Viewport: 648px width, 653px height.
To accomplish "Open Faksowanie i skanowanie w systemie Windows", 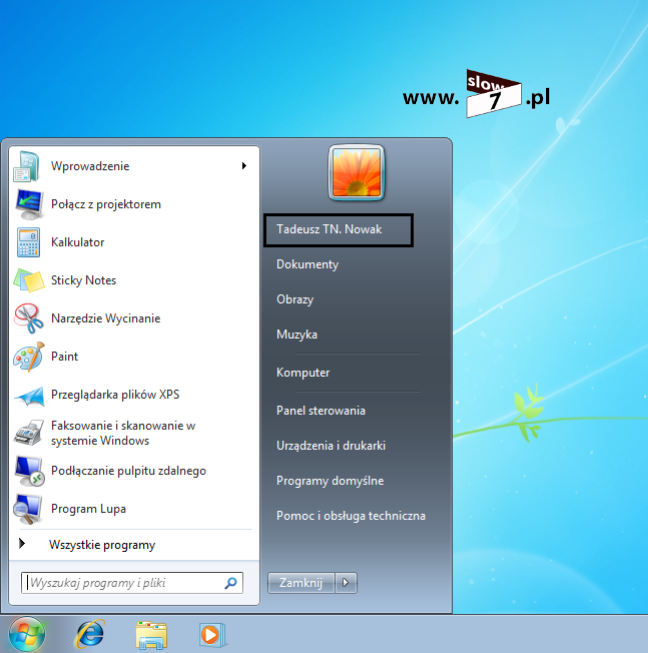I will click(x=122, y=432).
